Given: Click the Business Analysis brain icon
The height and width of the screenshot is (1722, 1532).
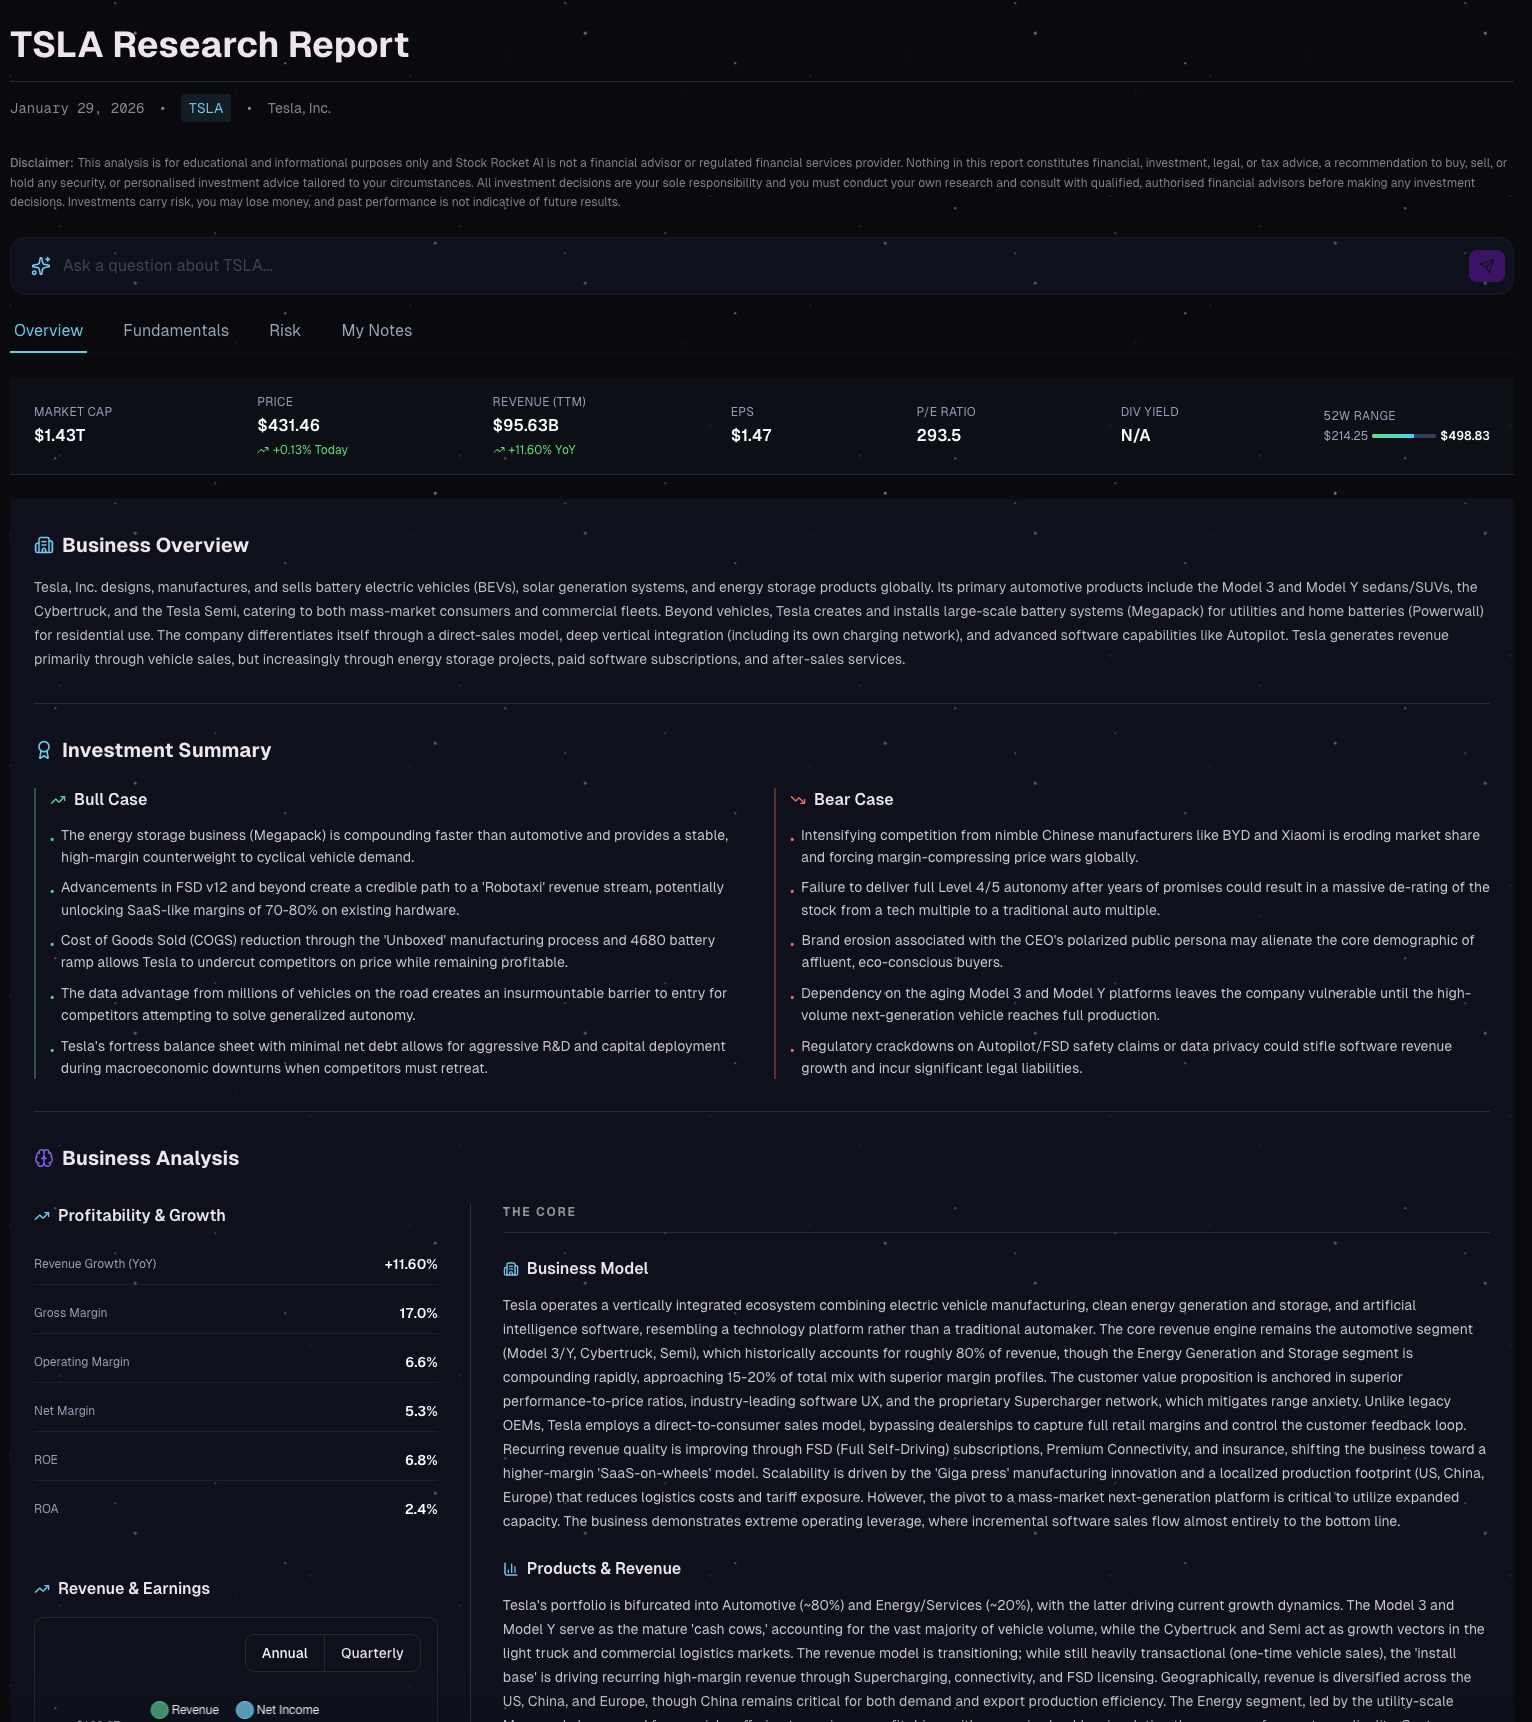Looking at the screenshot, I should tap(44, 1158).
